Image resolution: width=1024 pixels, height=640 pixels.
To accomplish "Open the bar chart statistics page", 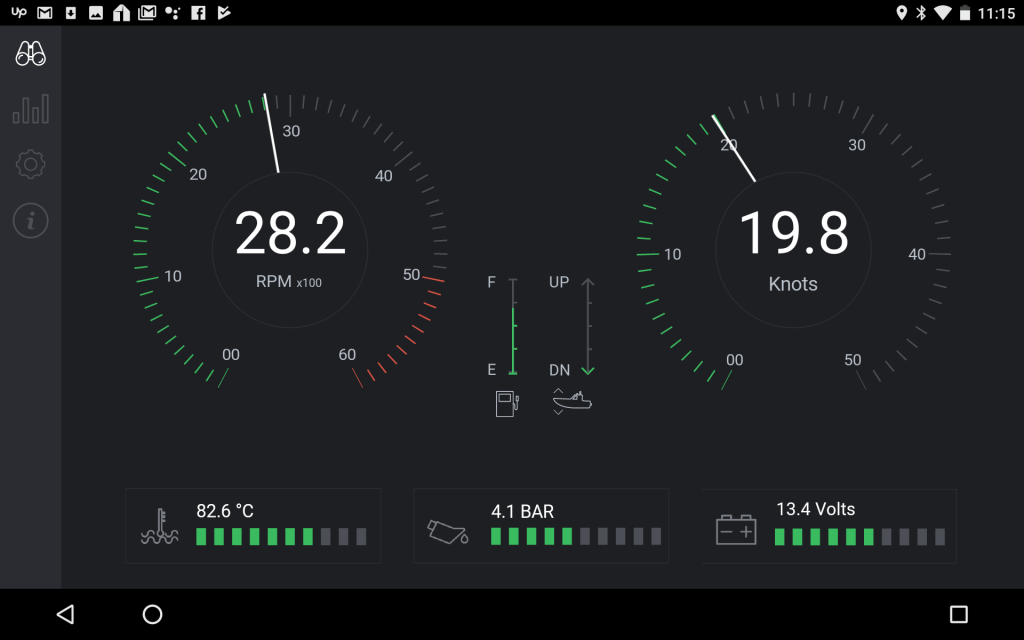I will (31, 109).
